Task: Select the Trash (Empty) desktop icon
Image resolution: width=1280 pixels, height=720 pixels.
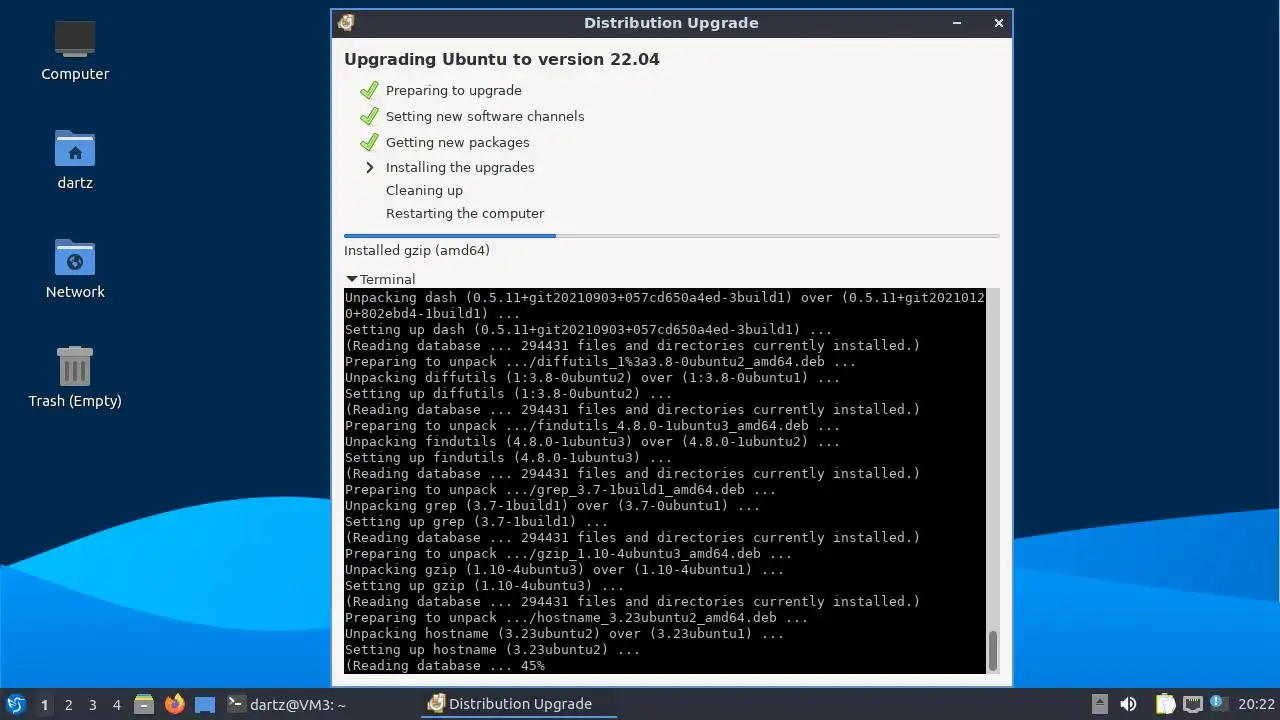Action: point(75,377)
